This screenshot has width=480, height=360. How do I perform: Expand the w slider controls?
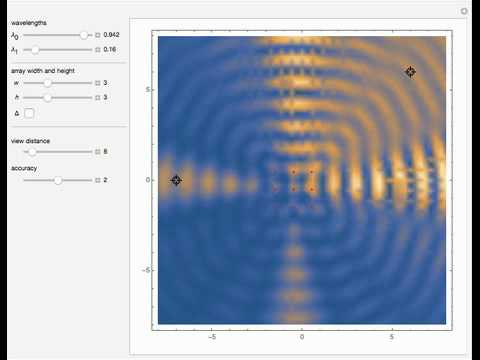(x=98, y=83)
